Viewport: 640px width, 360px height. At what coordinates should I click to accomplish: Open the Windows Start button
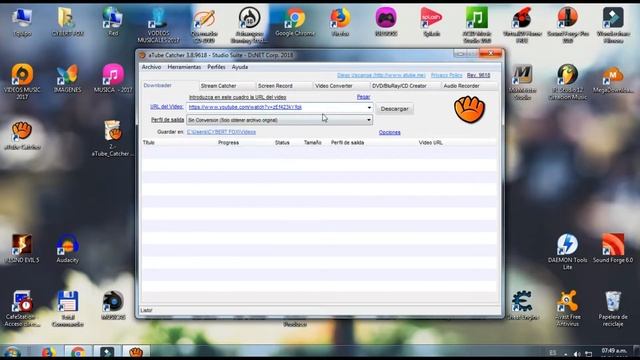click(x=11, y=352)
